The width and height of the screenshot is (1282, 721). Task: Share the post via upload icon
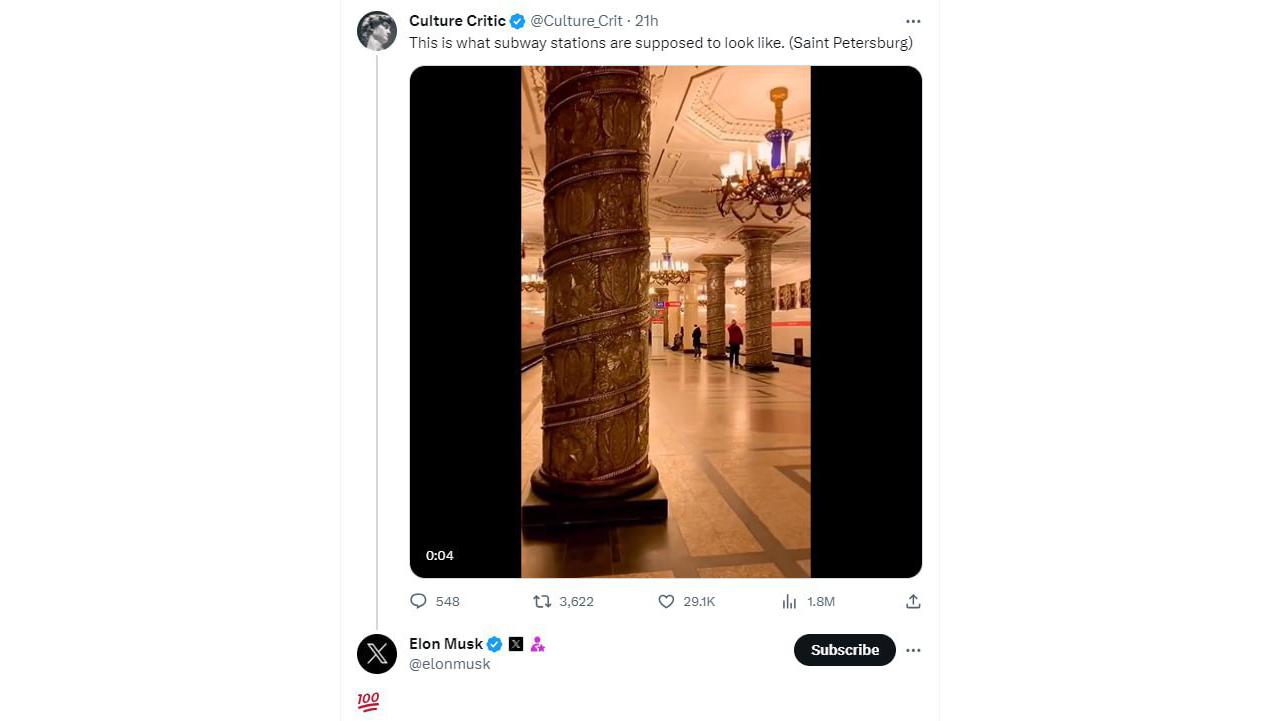click(x=913, y=601)
